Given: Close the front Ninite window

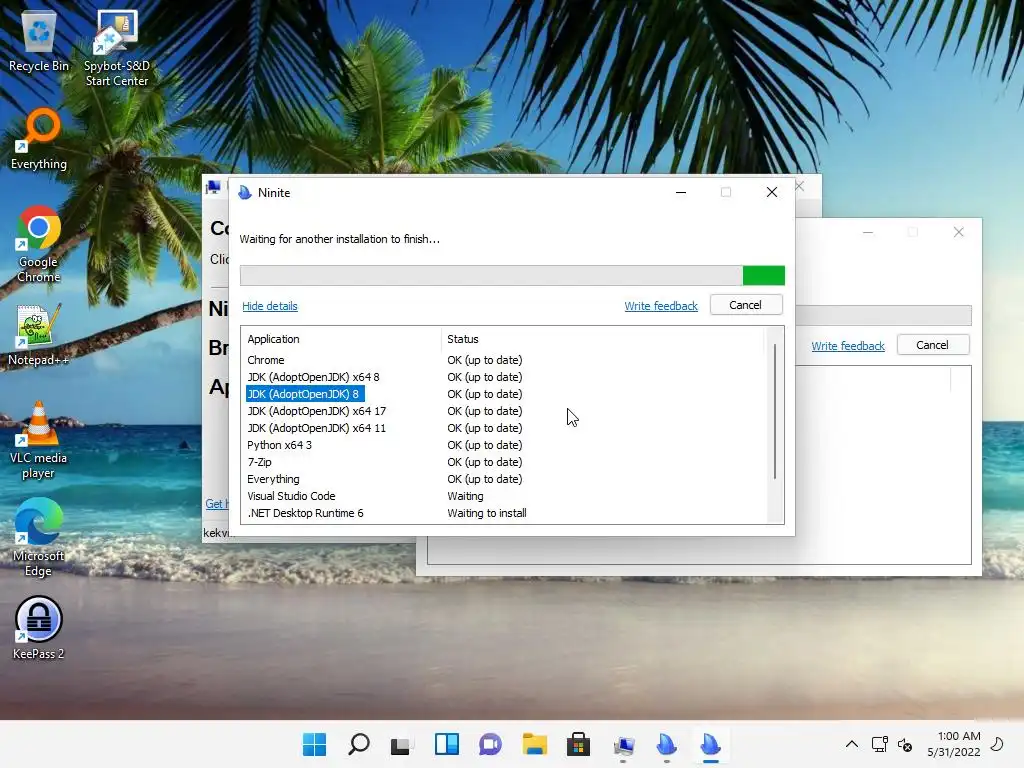Looking at the screenshot, I should tap(772, 192).
